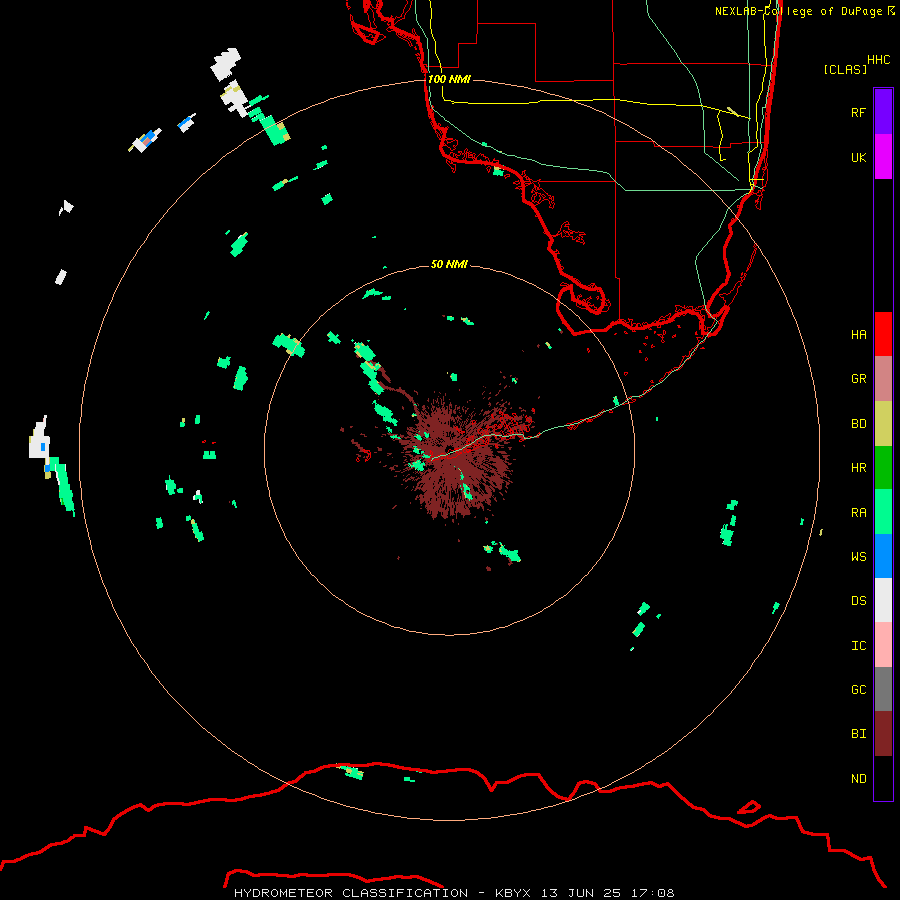Image resolution: width=900 pixels, height=900 pixels.
Task: Click the GC legend label
Action: click(858, 690)
